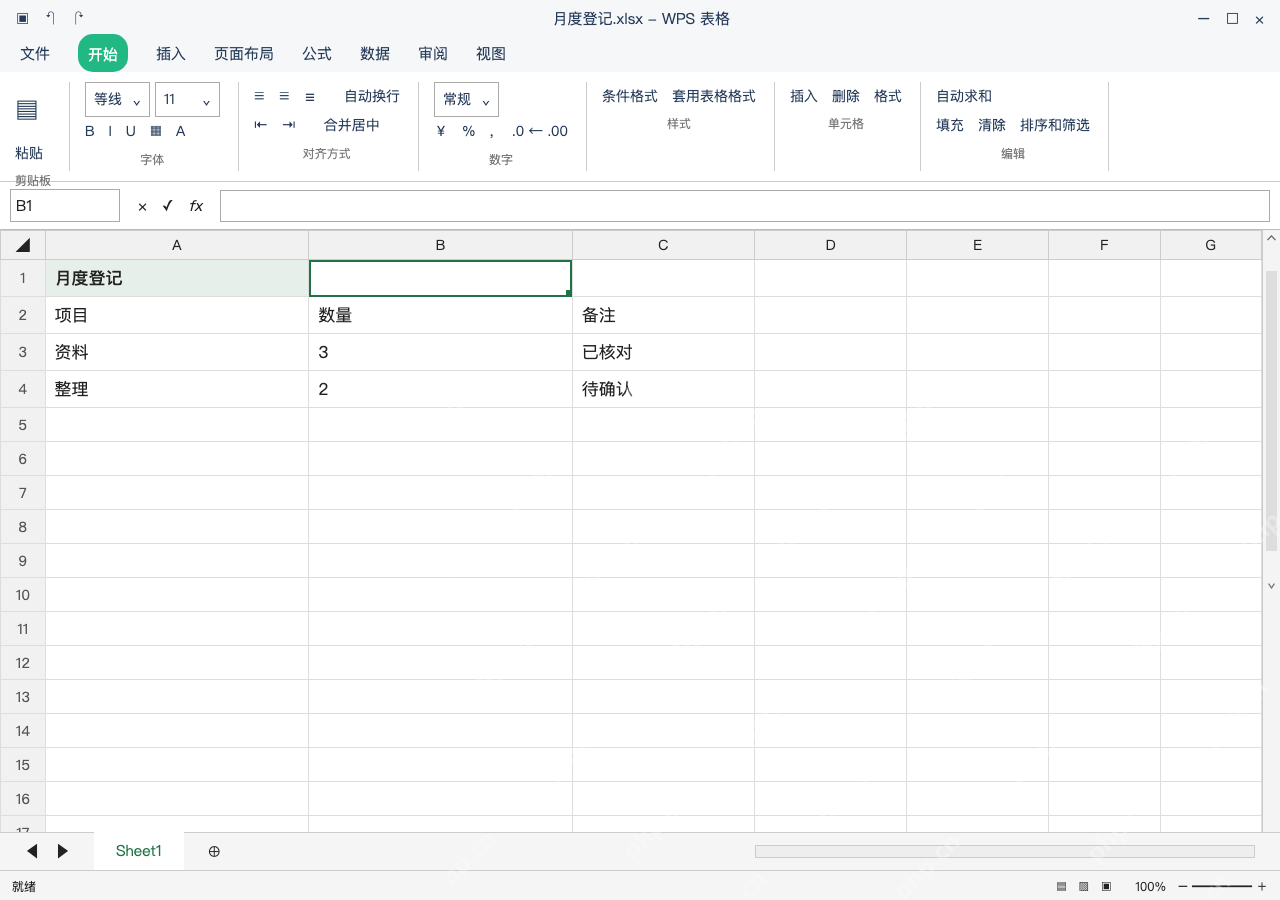The image size is (1280, 900).
Task: Click the 合并居中 merge and center button
Action: [352, 125]
